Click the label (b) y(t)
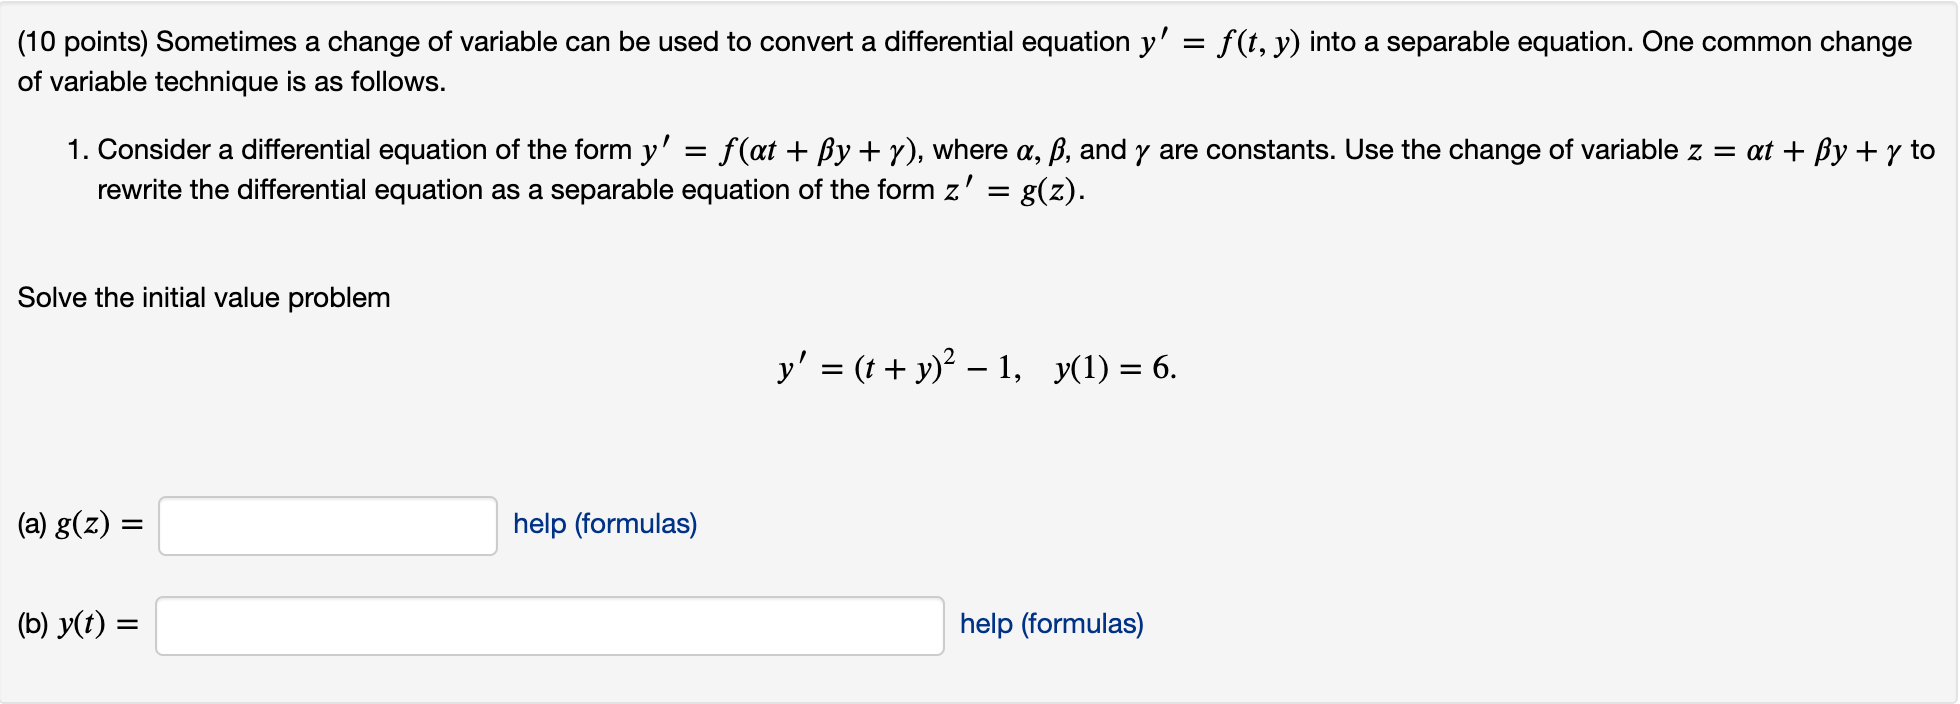 pyautogui.click(x=77, y=624)
